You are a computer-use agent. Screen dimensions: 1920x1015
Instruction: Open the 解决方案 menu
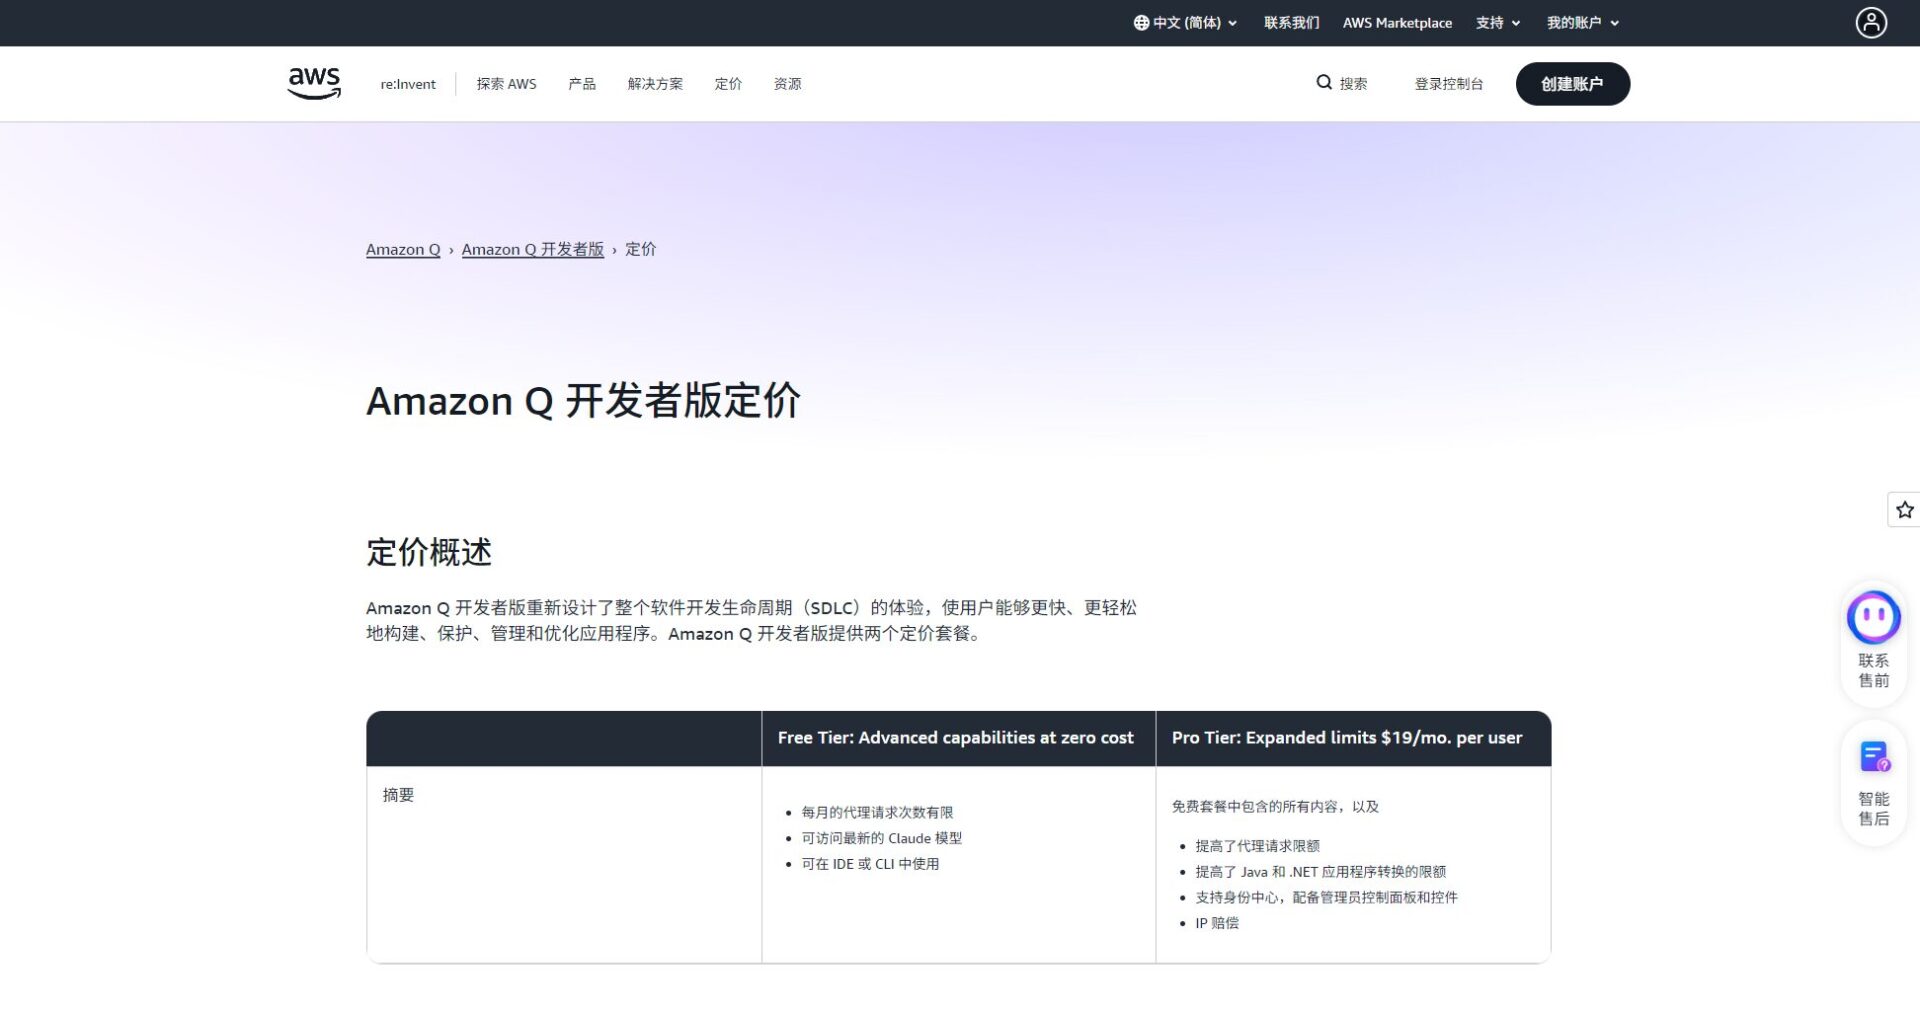(654, 84)
